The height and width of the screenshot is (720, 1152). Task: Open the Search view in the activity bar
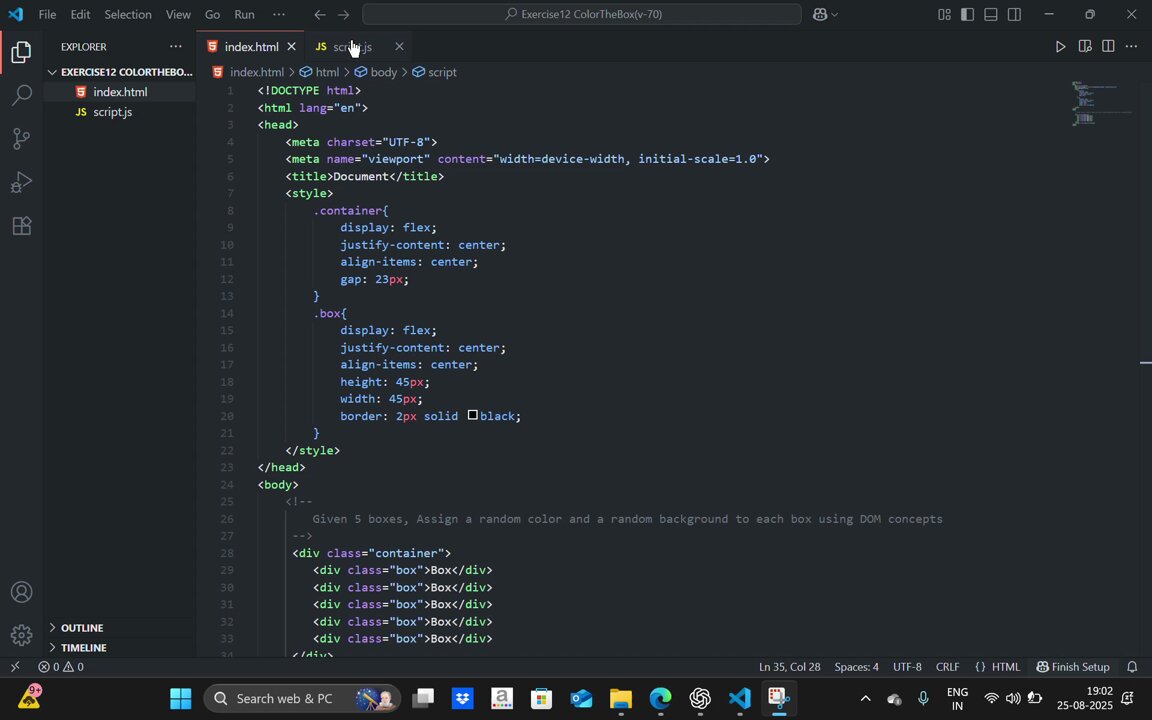click(x=21, y=95)
